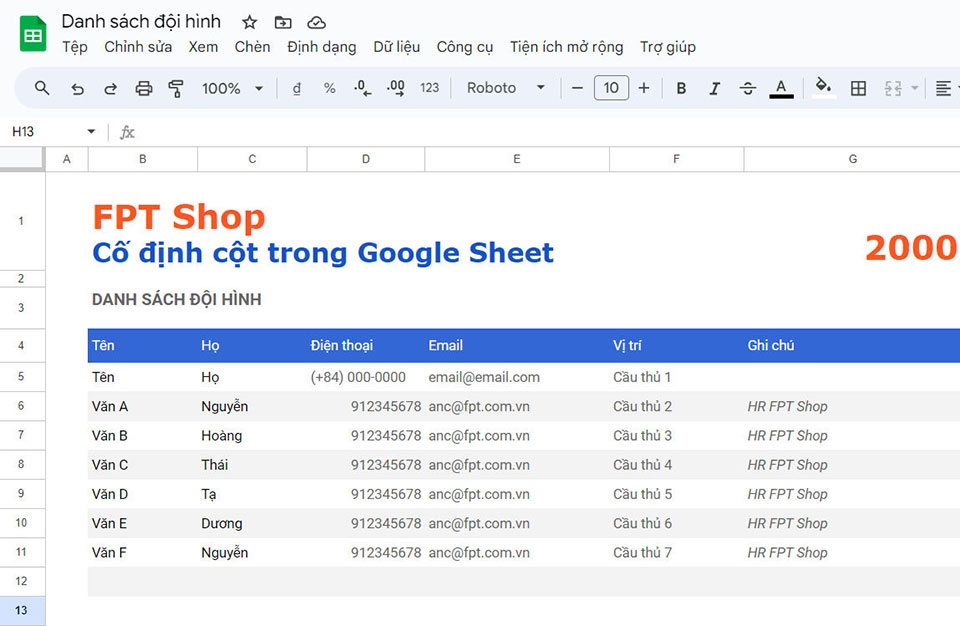Decrease decimal places icon
This screenshot has width=960, height=626.
pyautogui.click(x=362, y=88)
